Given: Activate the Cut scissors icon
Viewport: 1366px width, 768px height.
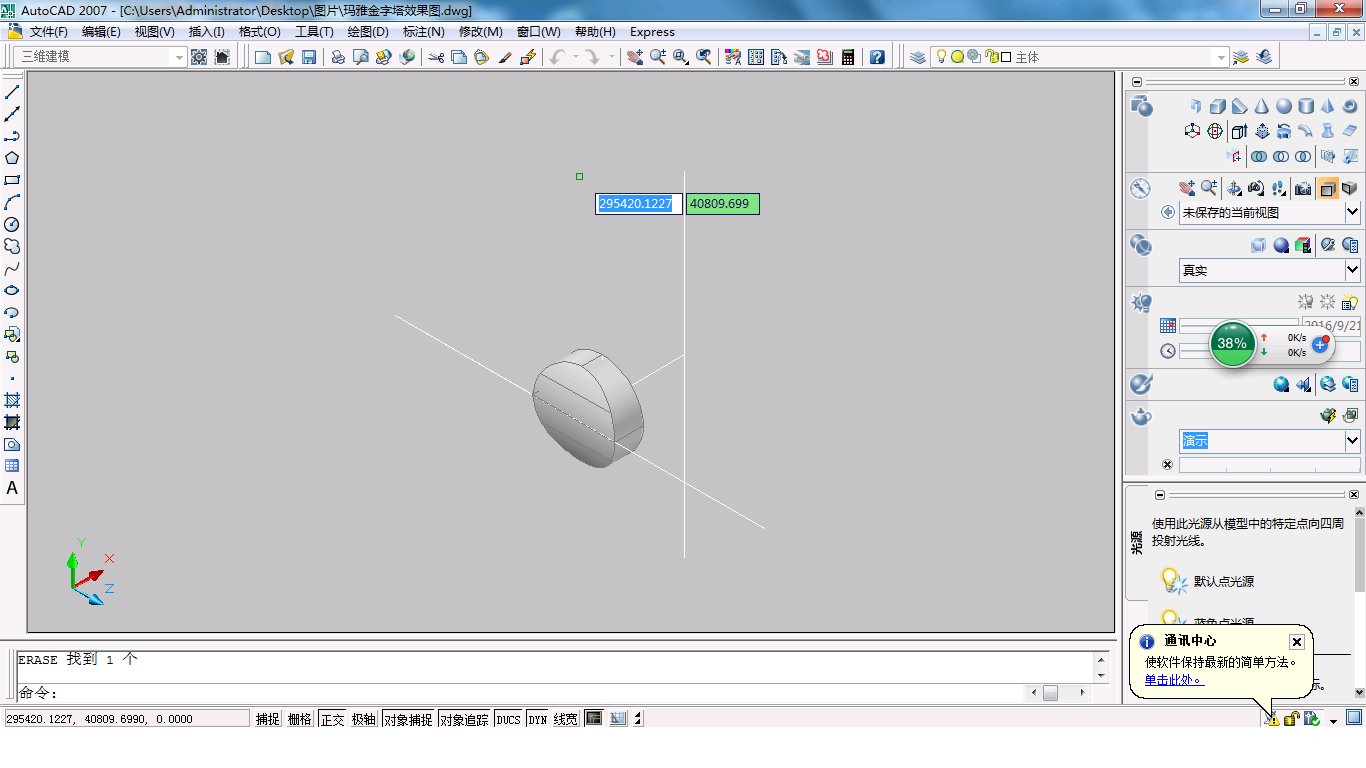Looking at the screenshot, I should (x=436, y=57).
